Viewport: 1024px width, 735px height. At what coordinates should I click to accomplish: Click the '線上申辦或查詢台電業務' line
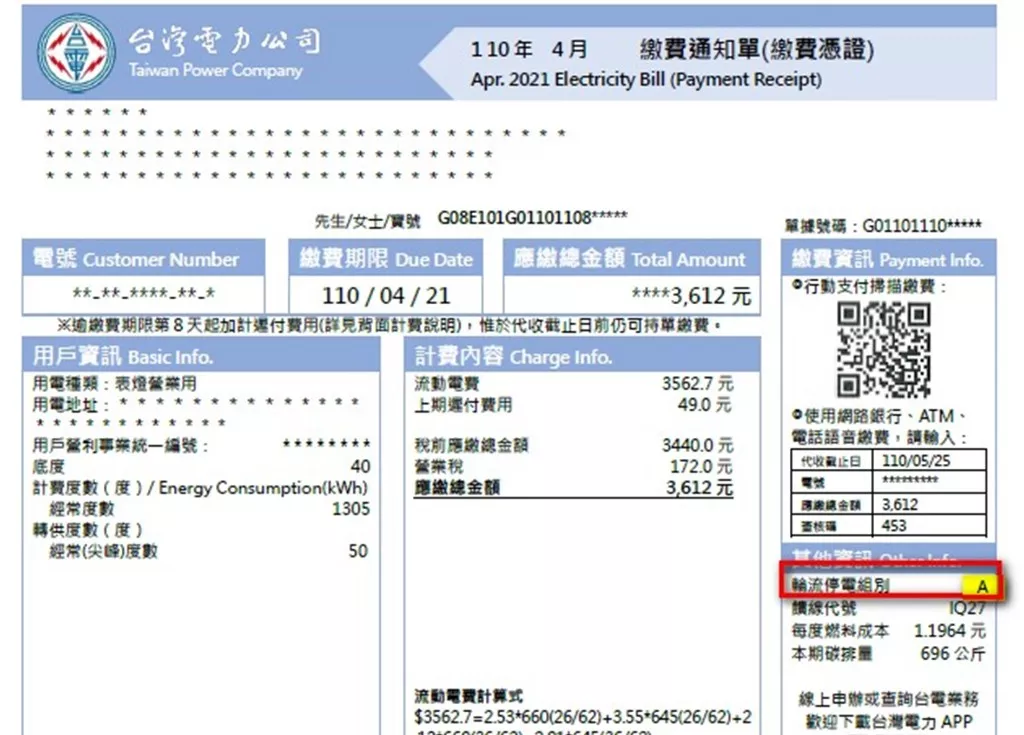[888, 700]
